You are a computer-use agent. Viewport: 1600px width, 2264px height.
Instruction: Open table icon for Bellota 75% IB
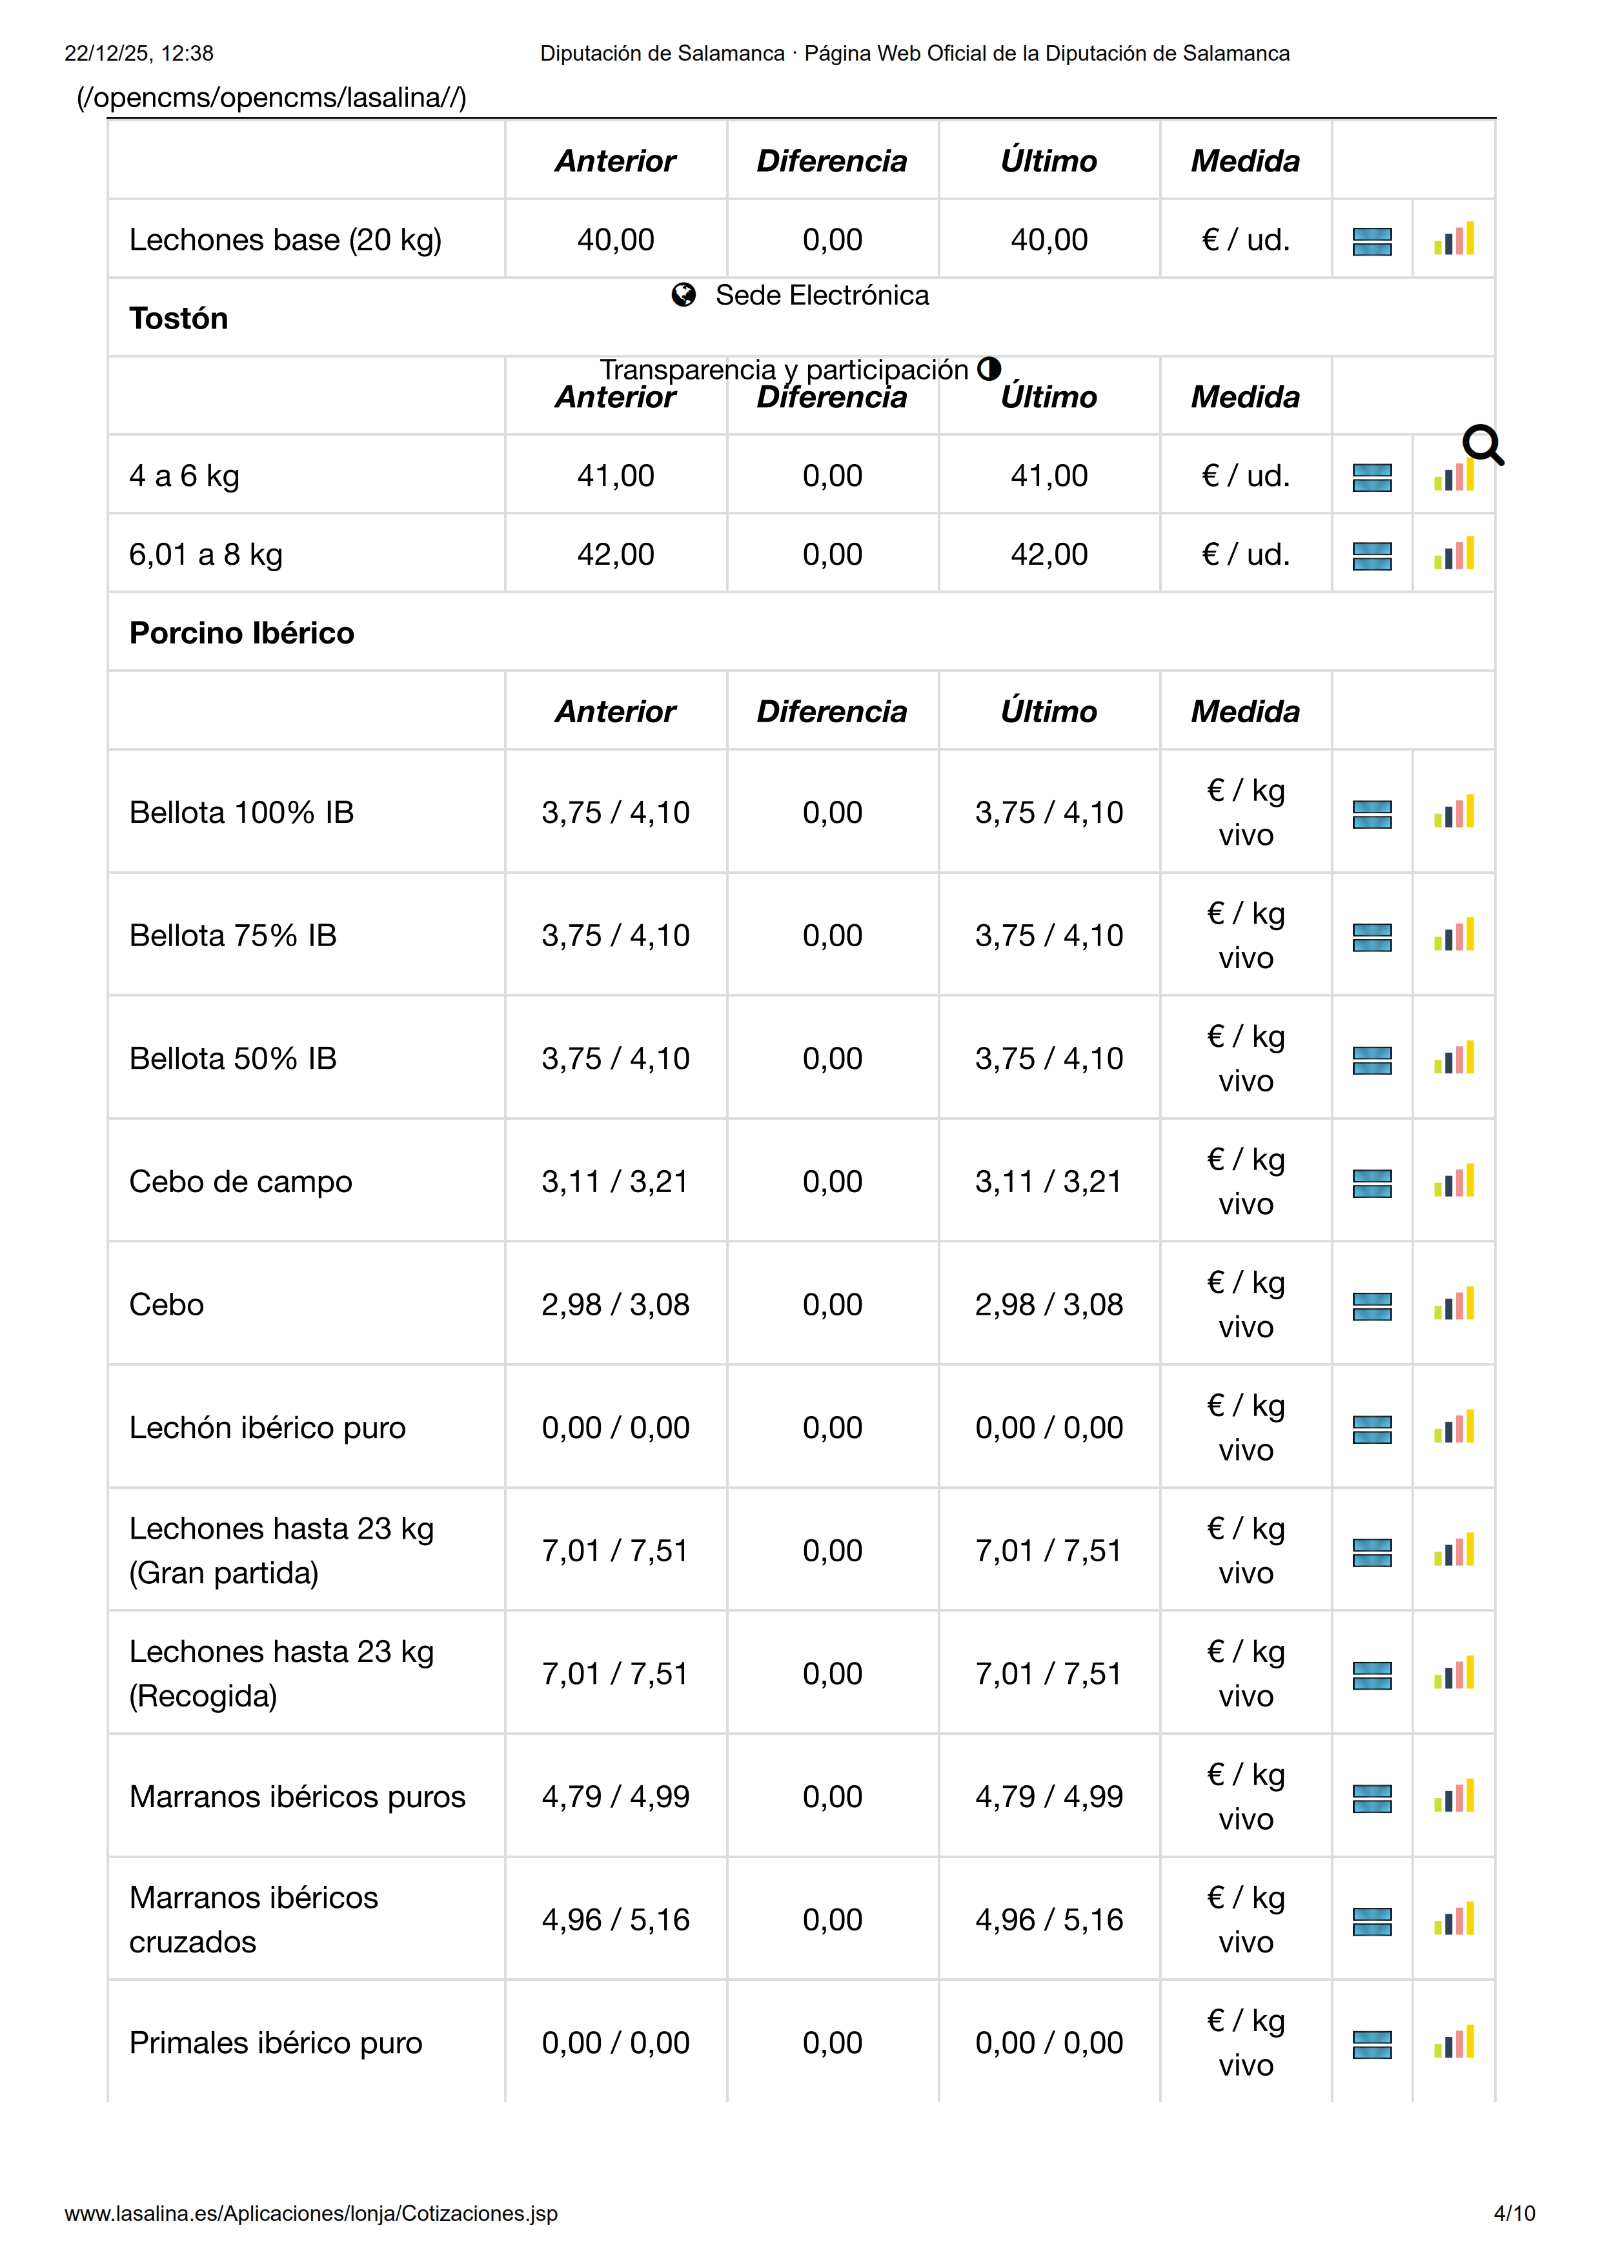pos(1372,937)
